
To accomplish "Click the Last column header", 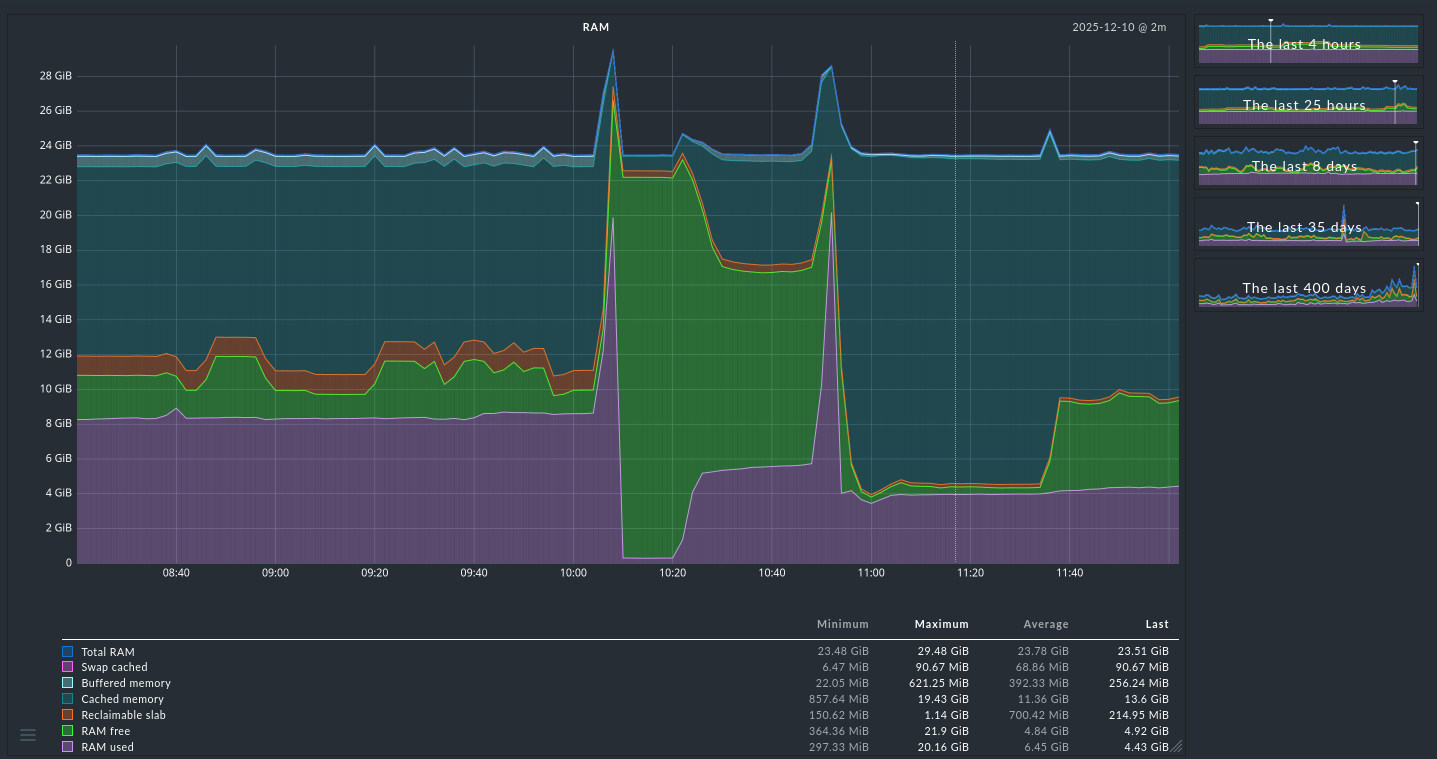I will pyautogui.click(x=1156, y=624).
